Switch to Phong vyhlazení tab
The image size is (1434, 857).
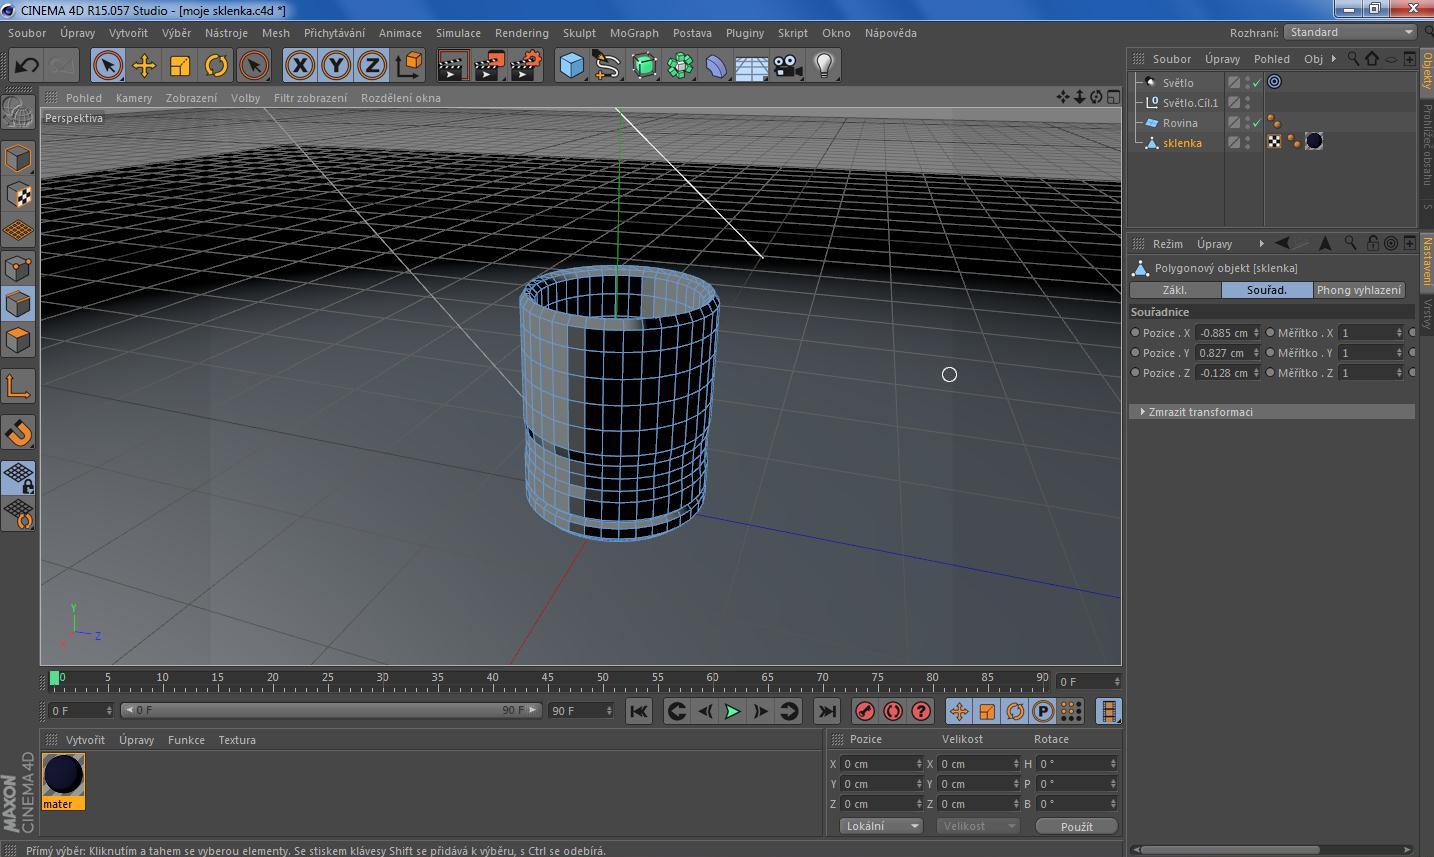[x=1358, y=290]
